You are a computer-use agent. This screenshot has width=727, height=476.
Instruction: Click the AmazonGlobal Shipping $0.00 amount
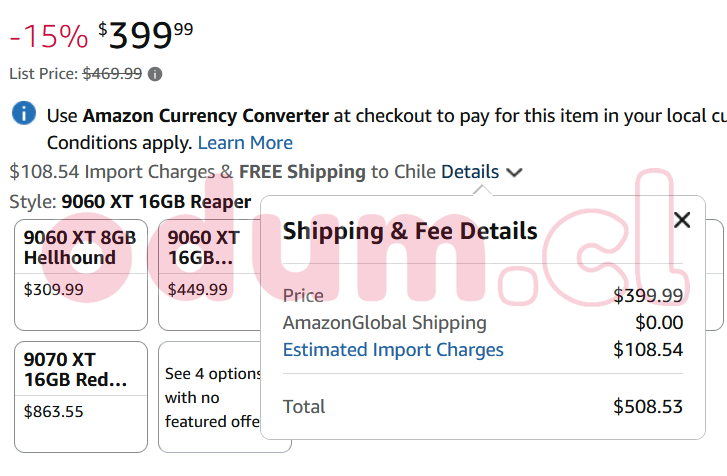click(x=659, y=322)
